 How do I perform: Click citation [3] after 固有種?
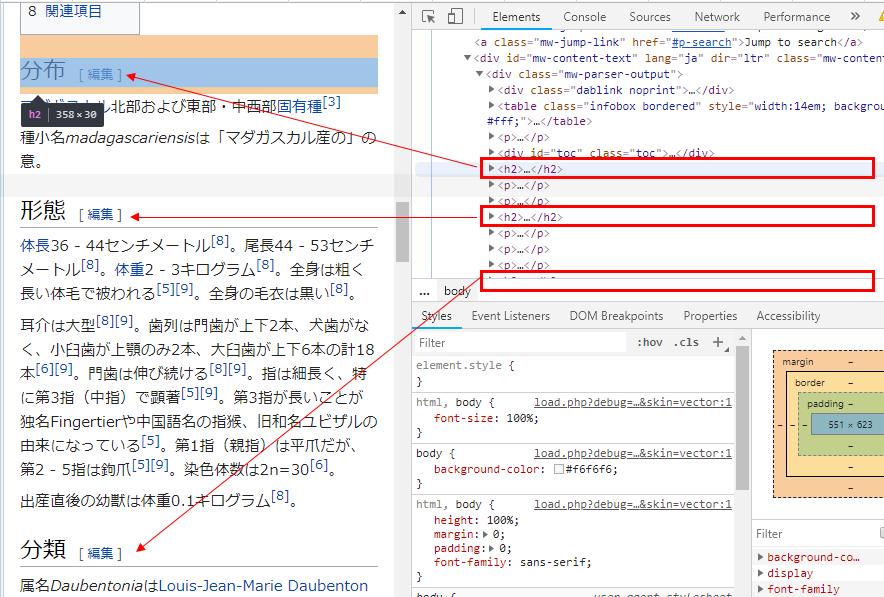pos(332,102)
